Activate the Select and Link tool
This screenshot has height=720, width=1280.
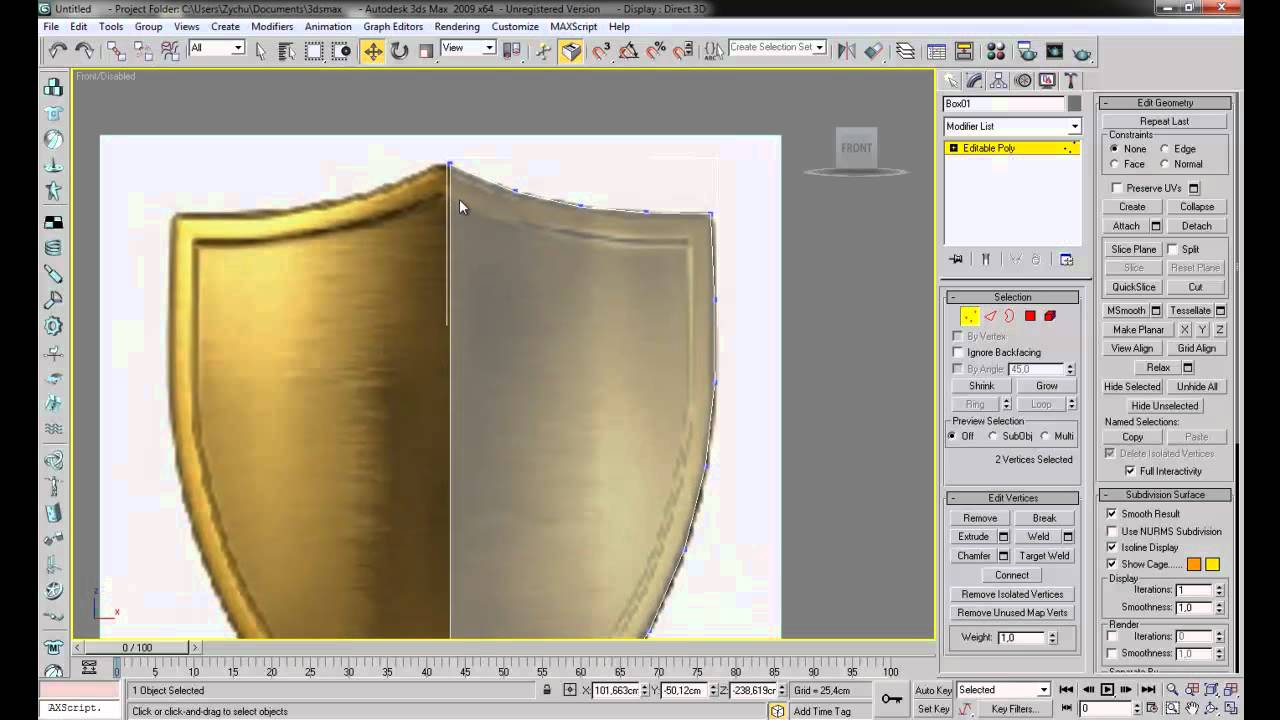pos(116,51)
